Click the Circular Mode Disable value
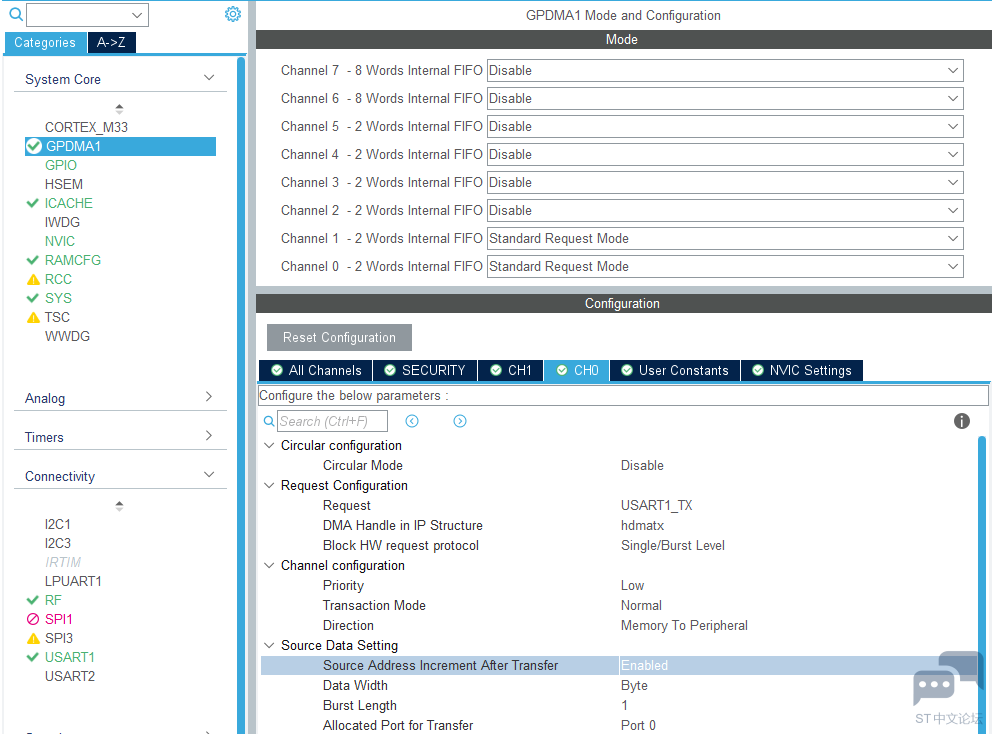Viewport: 992px width, 734px height. [x=642, y=465]
